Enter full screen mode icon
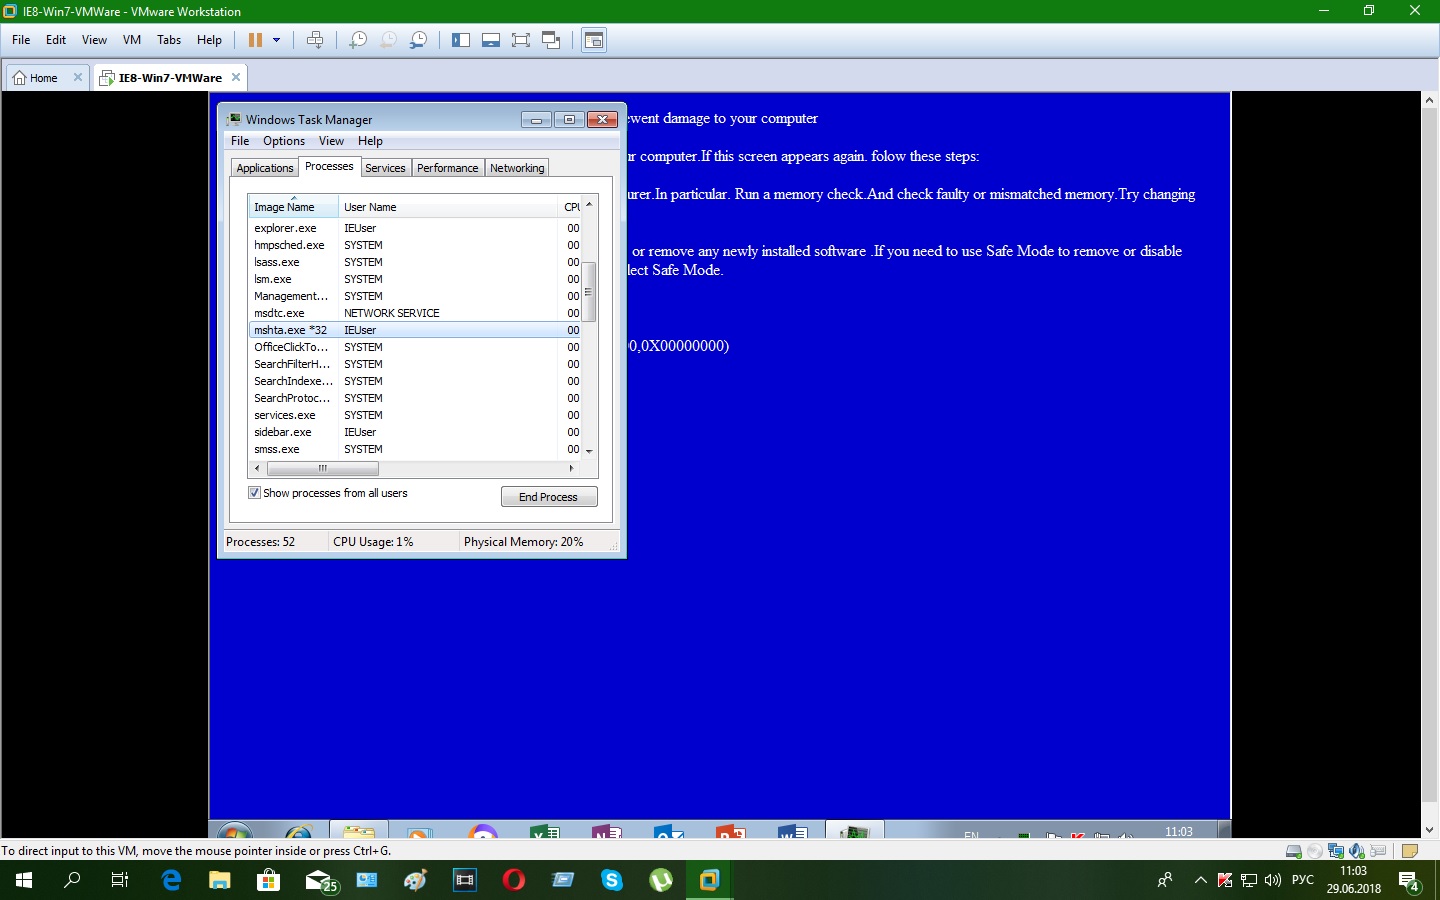The image size is (1440, 900). (521, 40)
